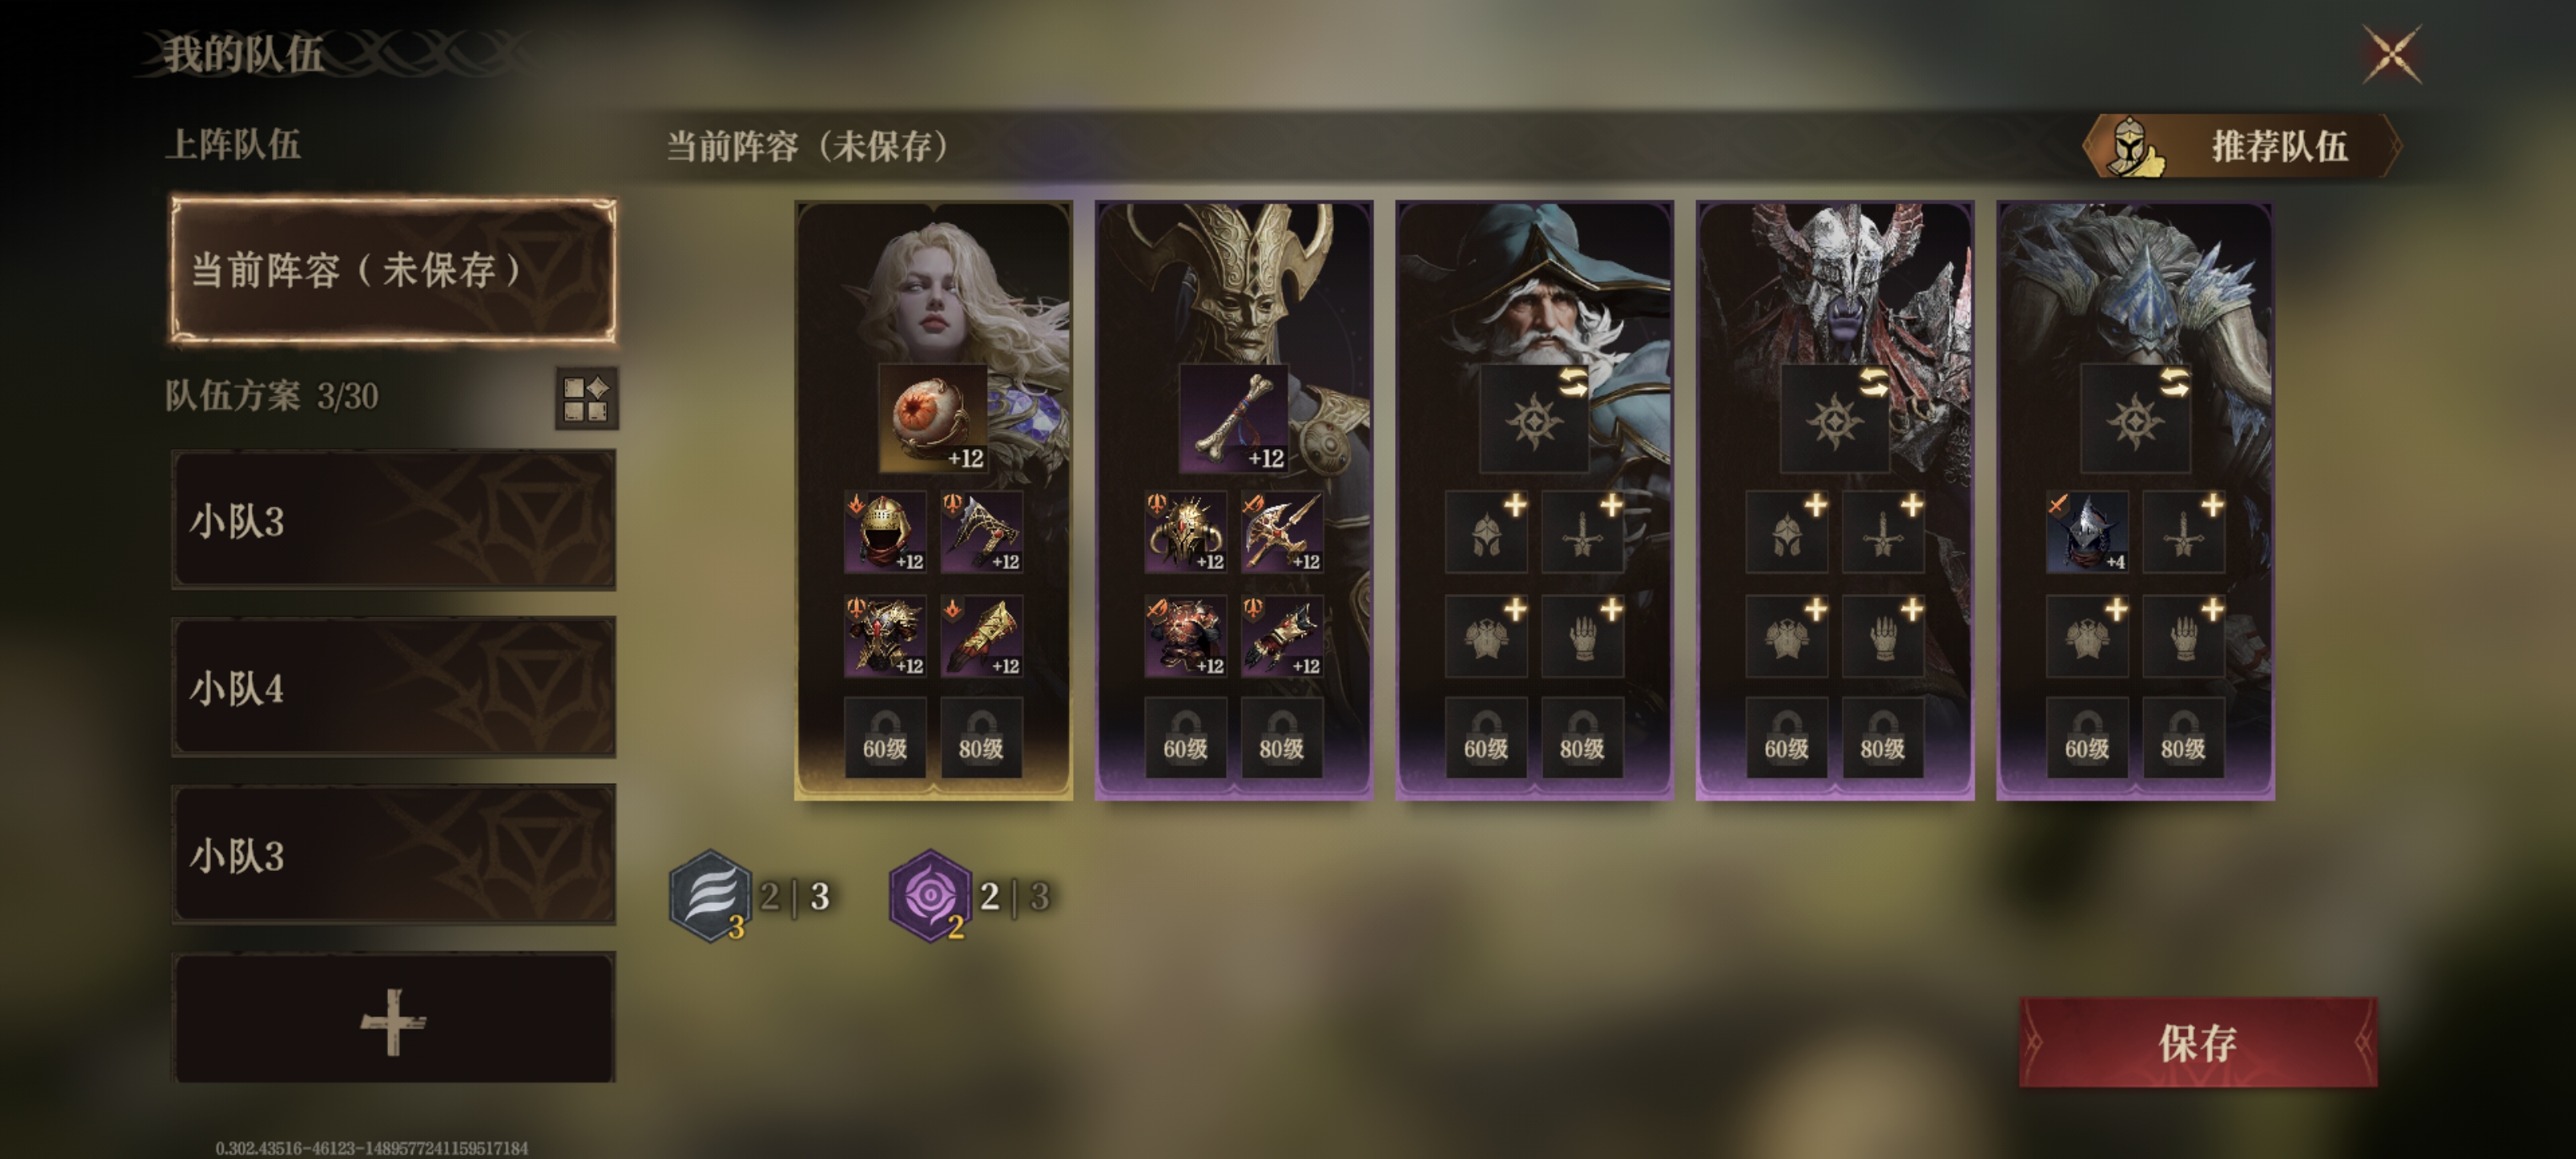Select the 小队4 team preset

[393, 687]
